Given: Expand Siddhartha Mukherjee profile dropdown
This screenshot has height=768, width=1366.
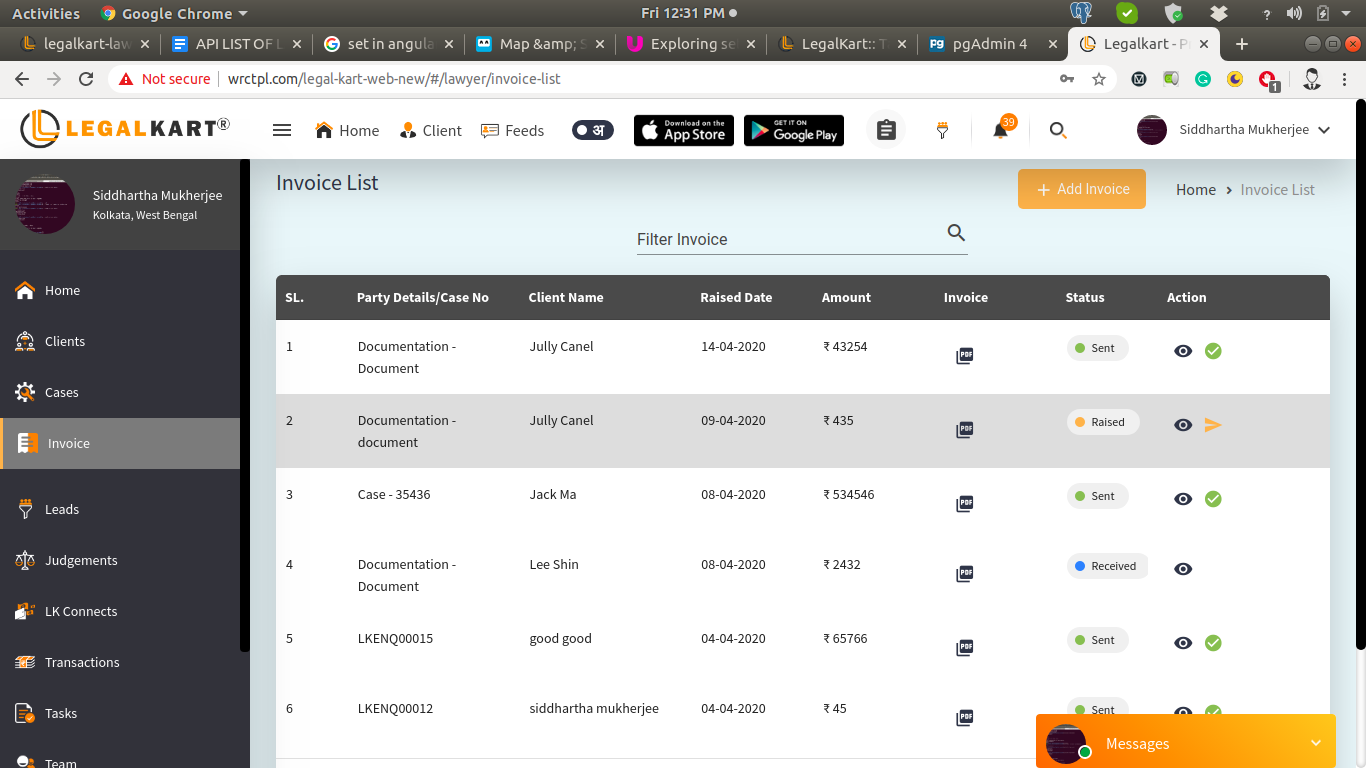Looking at the screenshot, I should 1324,130.
